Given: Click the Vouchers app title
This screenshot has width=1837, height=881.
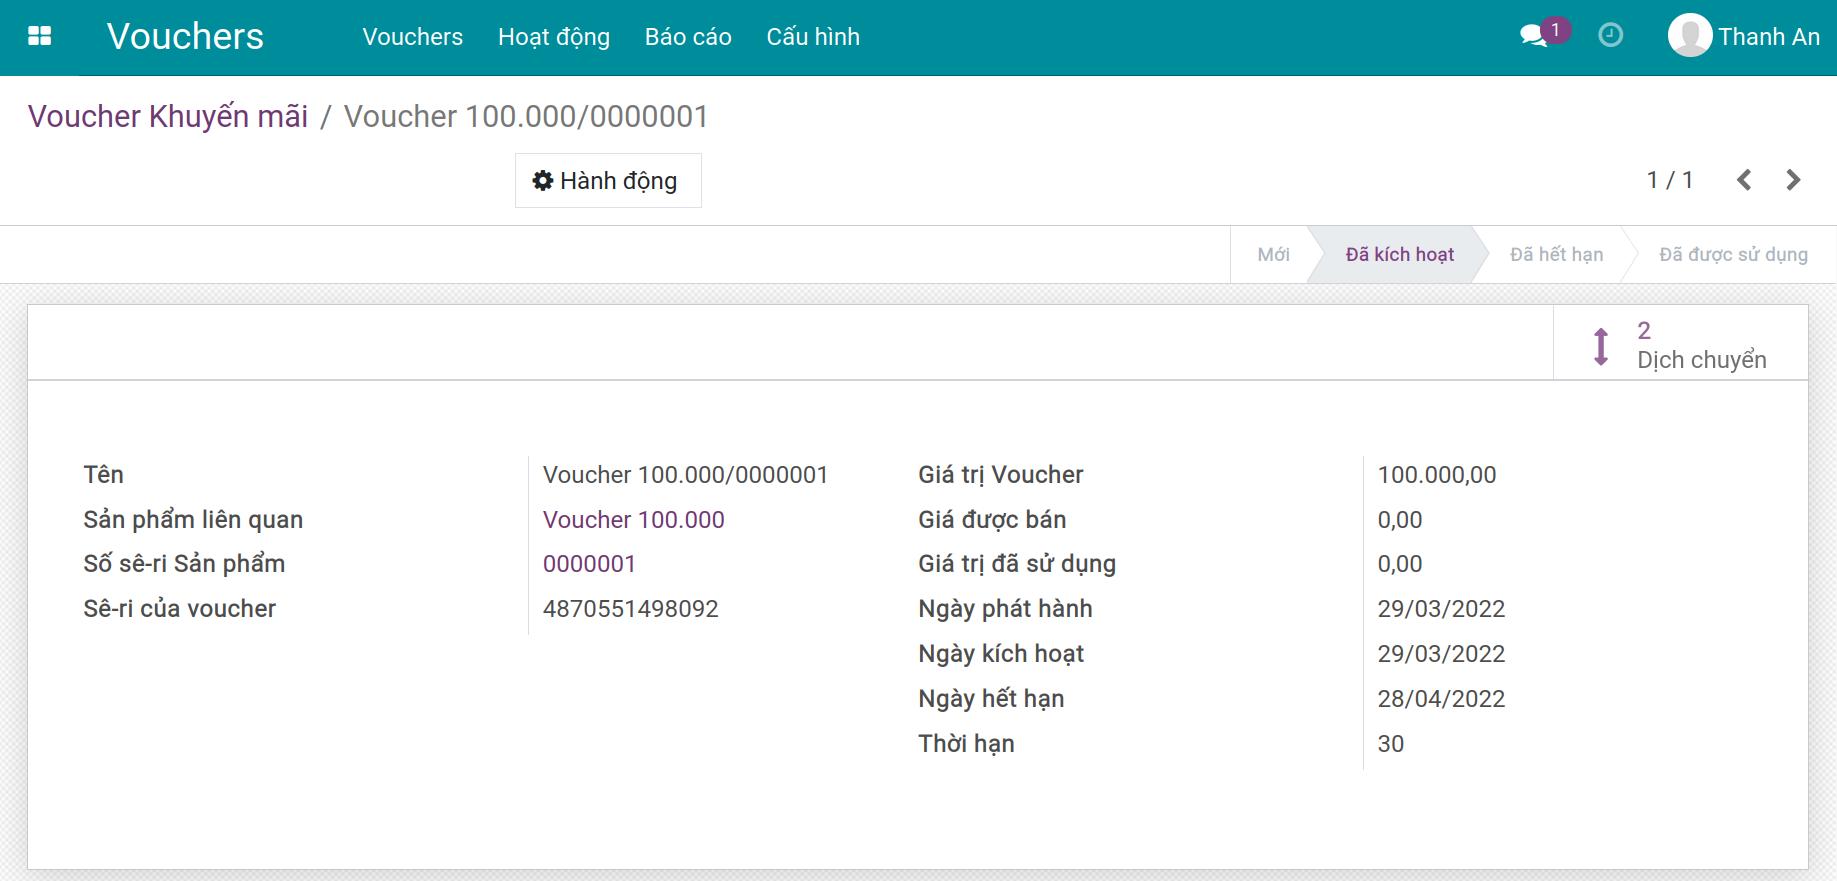Looking at the screenshot, I should pos(185,37).
